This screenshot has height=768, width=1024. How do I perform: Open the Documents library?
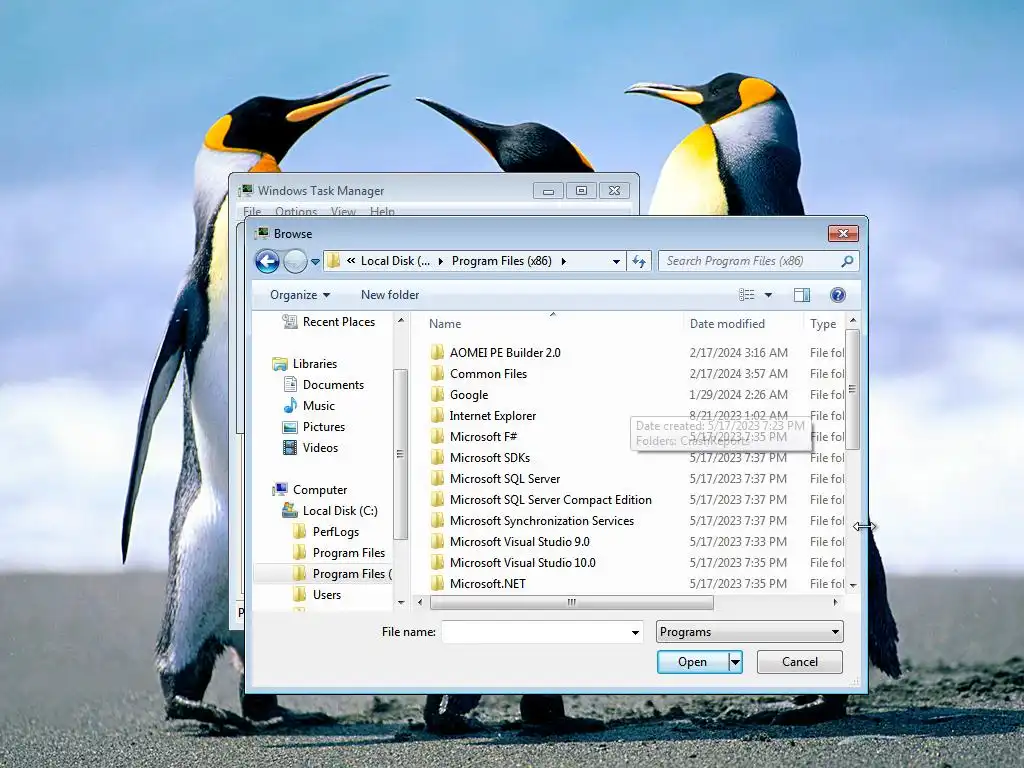(324, 385)
